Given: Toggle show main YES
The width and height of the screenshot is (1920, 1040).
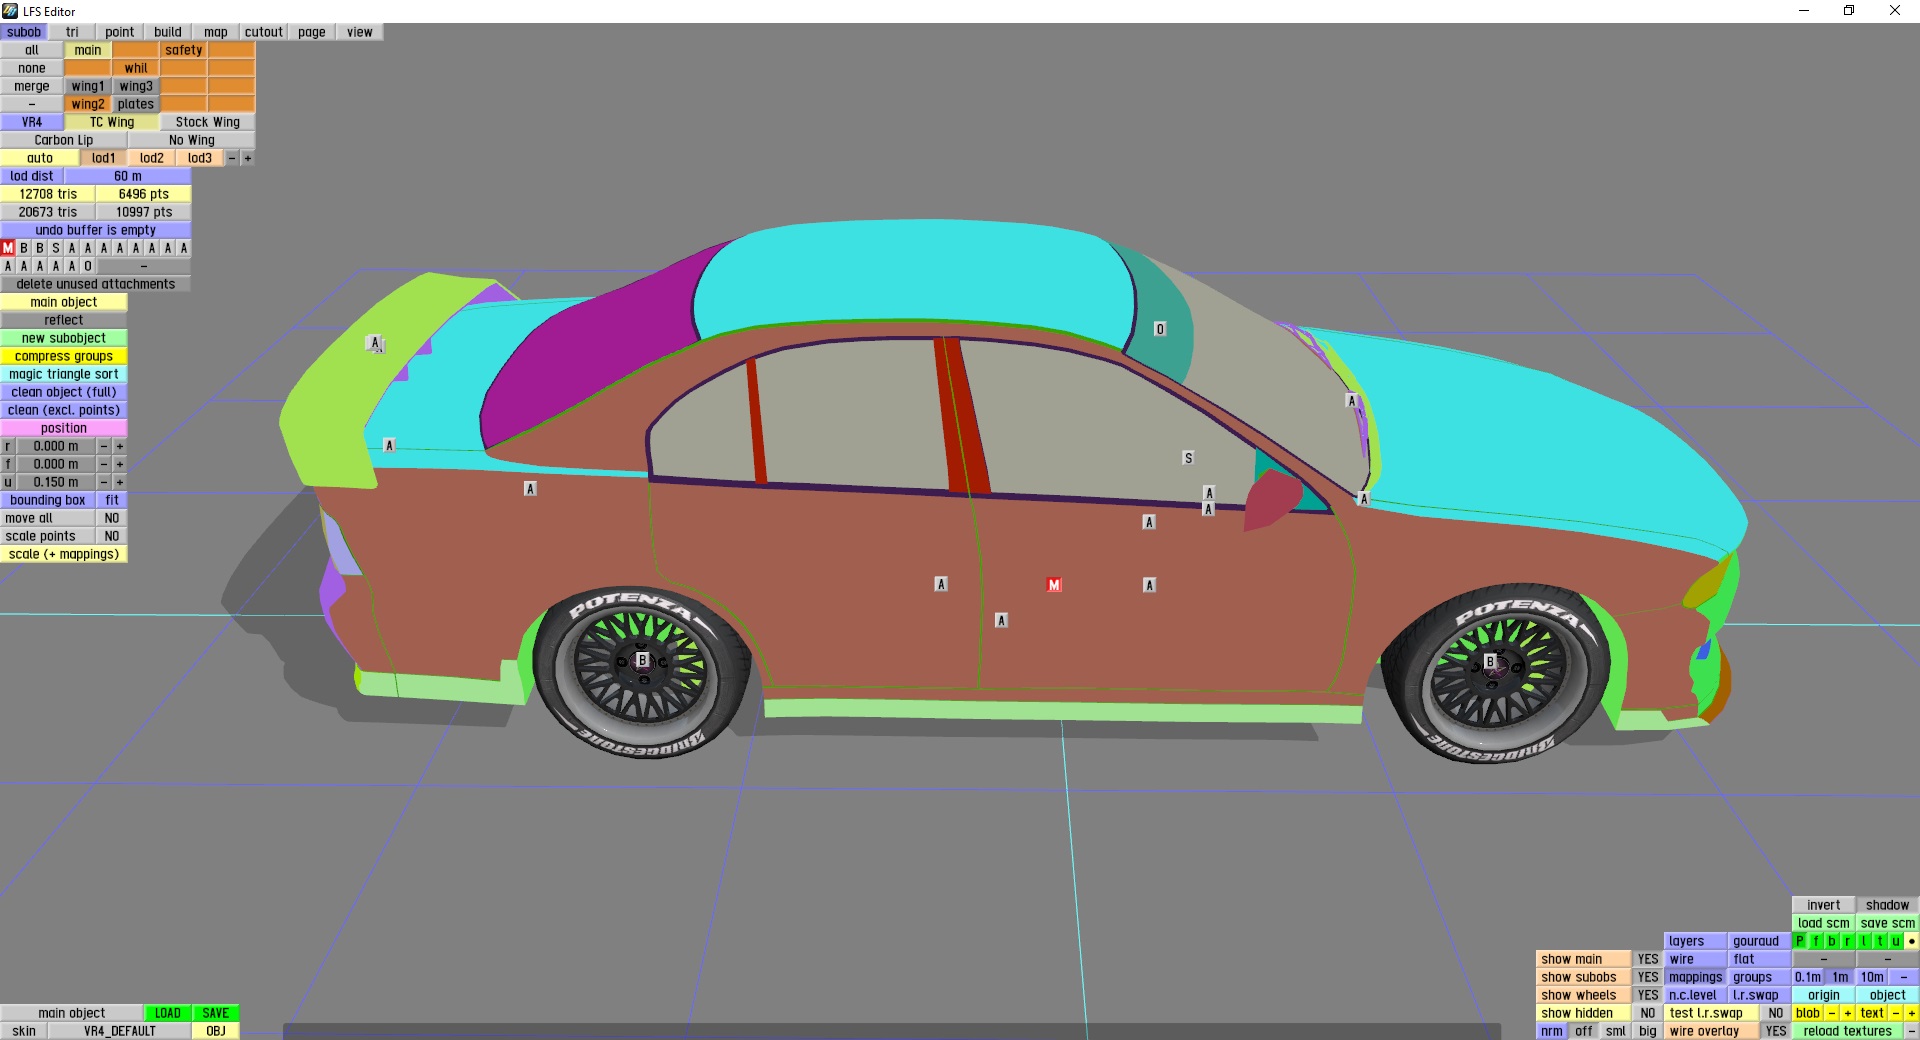Looking at the screenshot, I should (x=1648, y=959).
